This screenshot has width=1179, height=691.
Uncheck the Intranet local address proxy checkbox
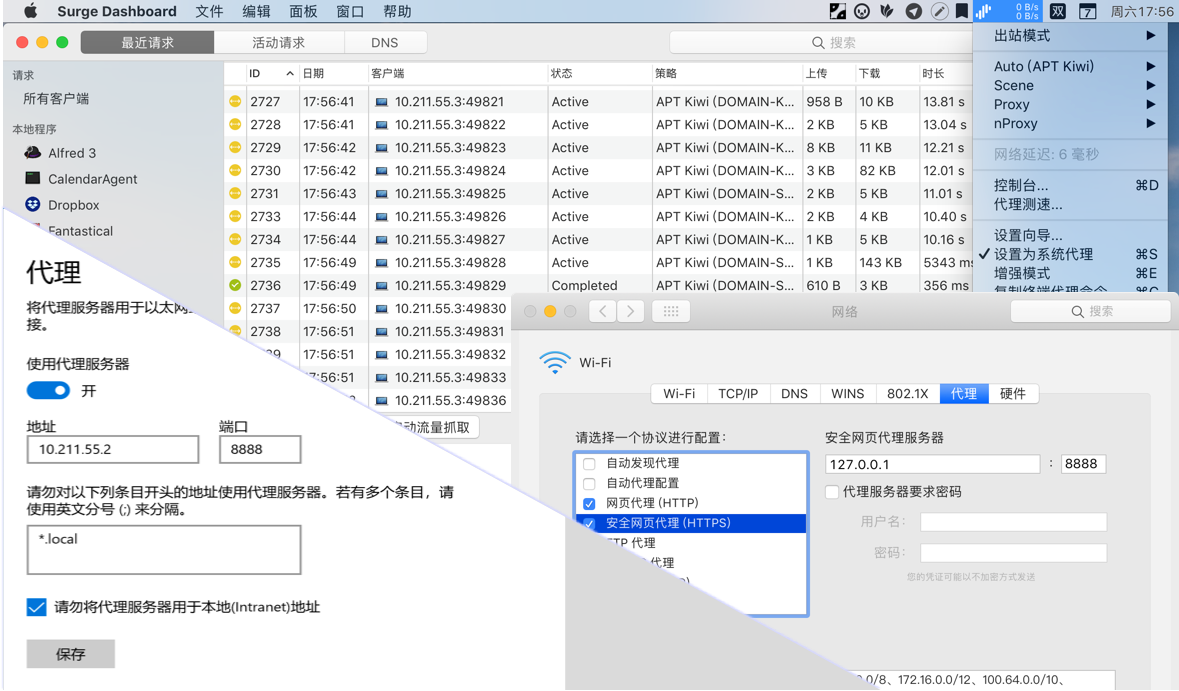(36, 607)
